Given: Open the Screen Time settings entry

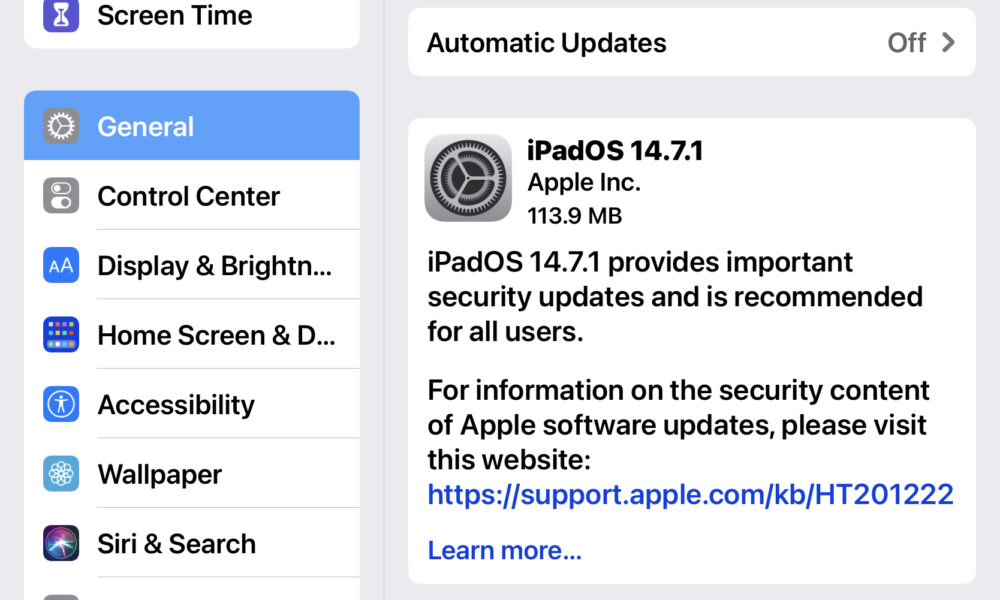Looking at the screenshot, I should coord(192,19).
